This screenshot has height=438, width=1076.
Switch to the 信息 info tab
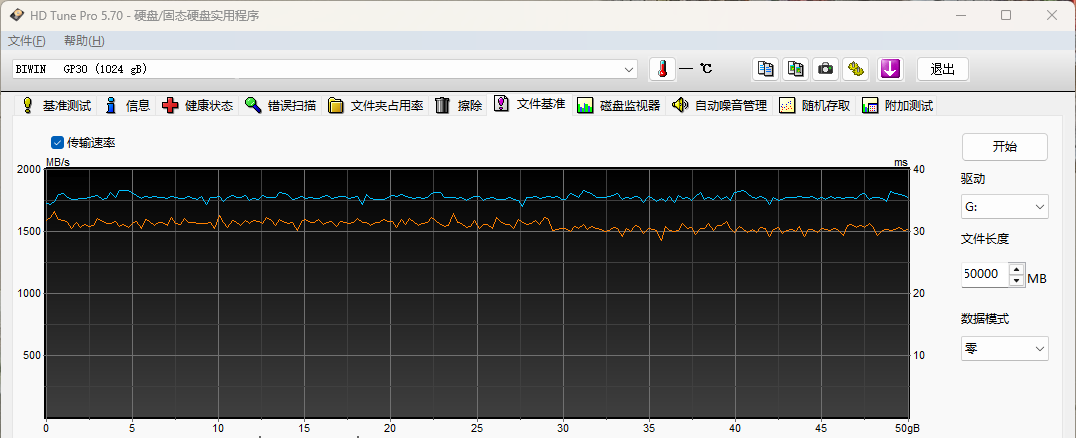(x=128, y=106)
